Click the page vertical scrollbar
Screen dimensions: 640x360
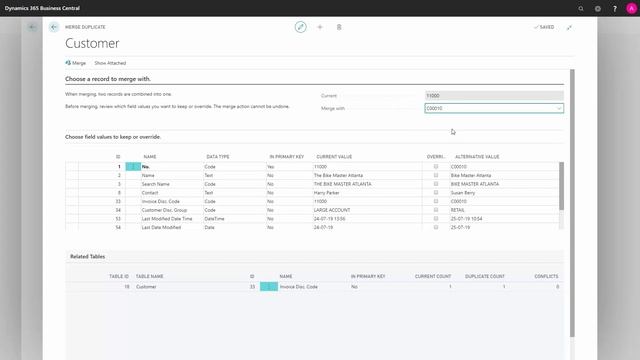[x=572, y=203]
